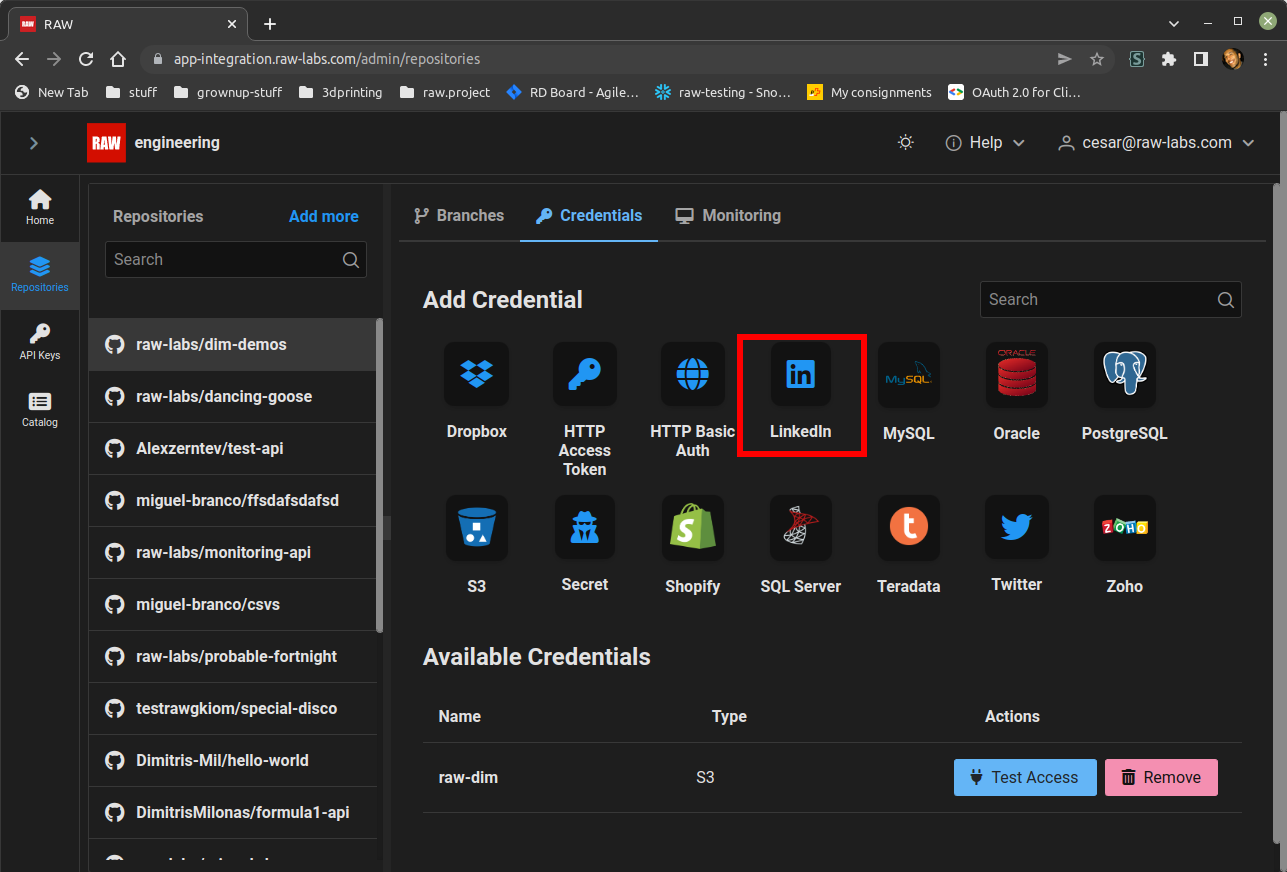Click magnifier icon in repositories search
1287x872 pixels.
click(351, 260)
